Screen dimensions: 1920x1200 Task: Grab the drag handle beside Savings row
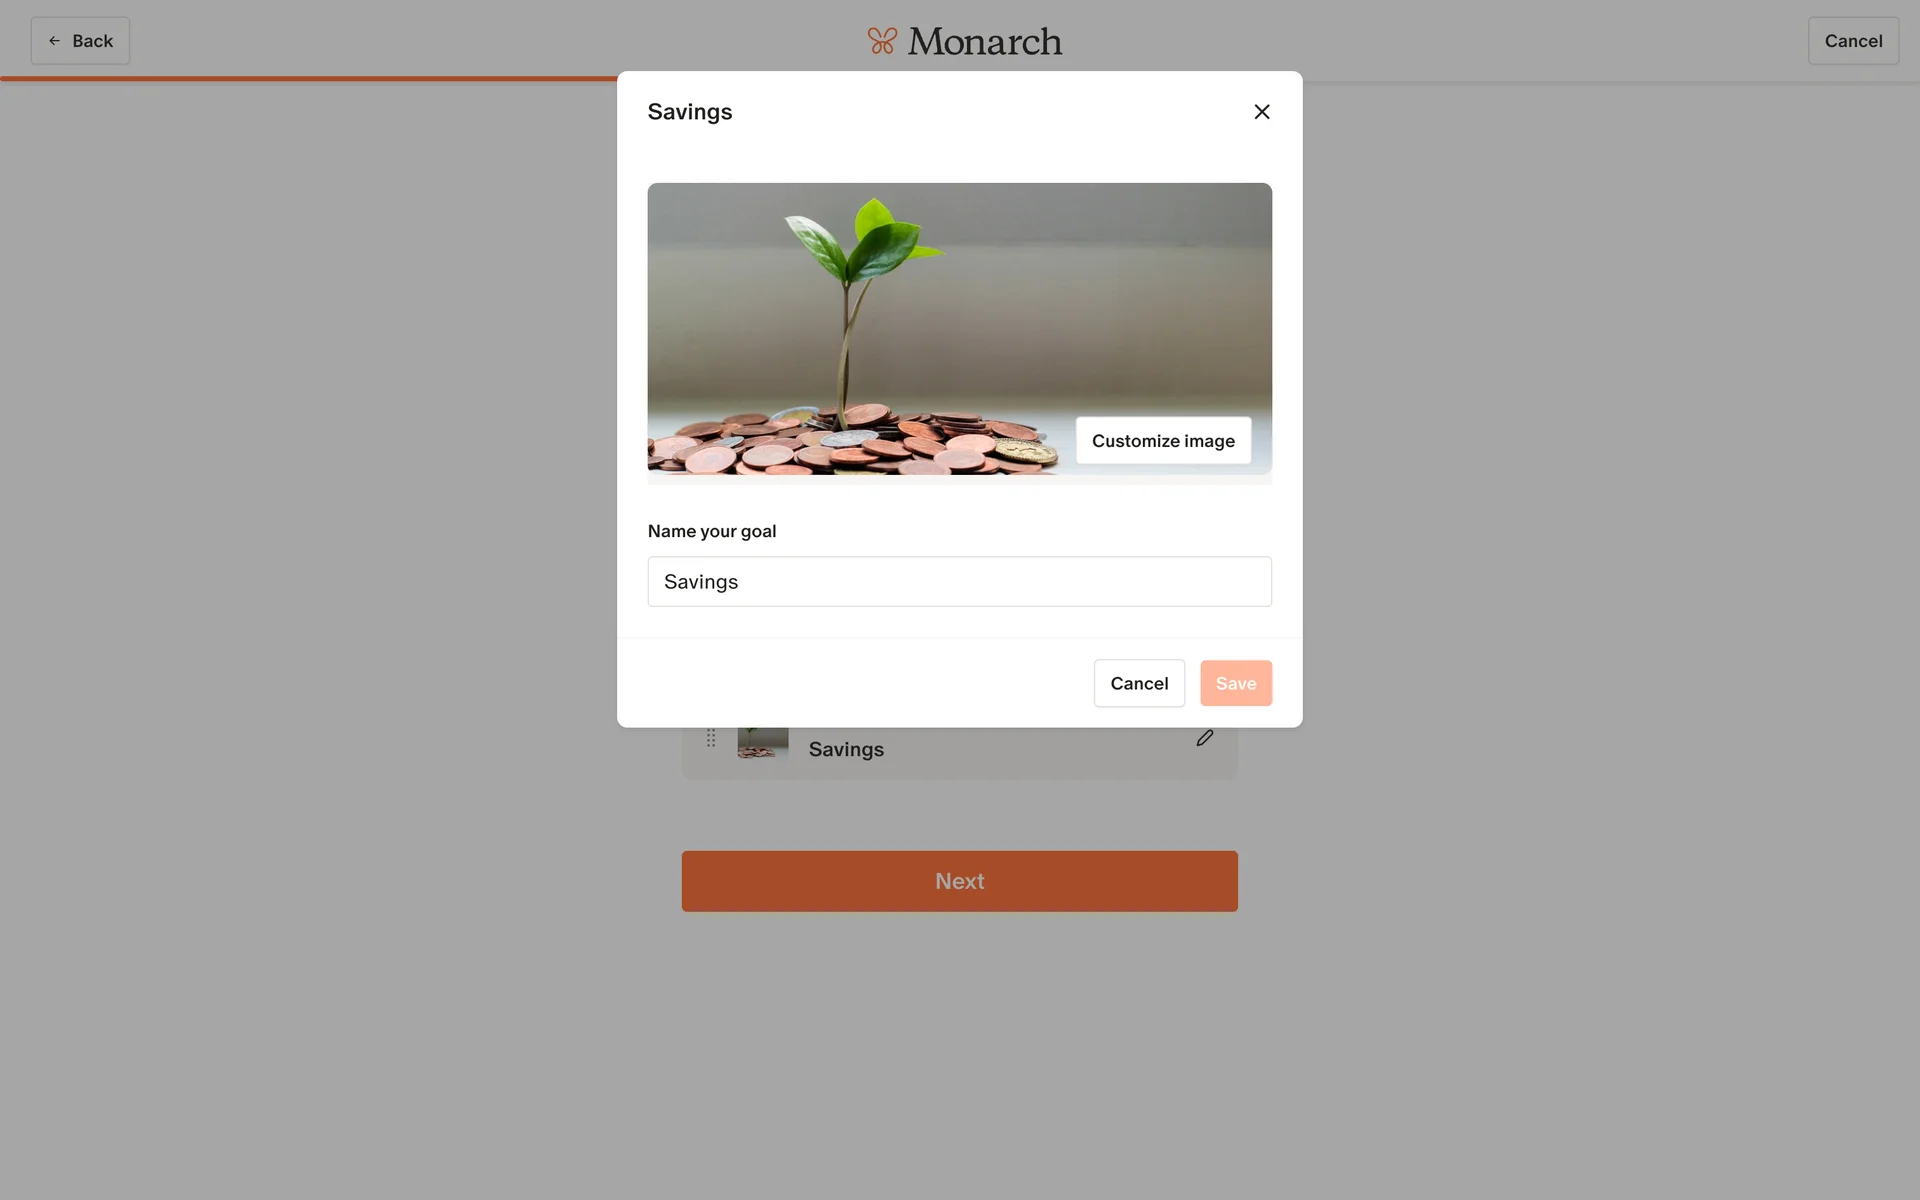click(711, 738)
